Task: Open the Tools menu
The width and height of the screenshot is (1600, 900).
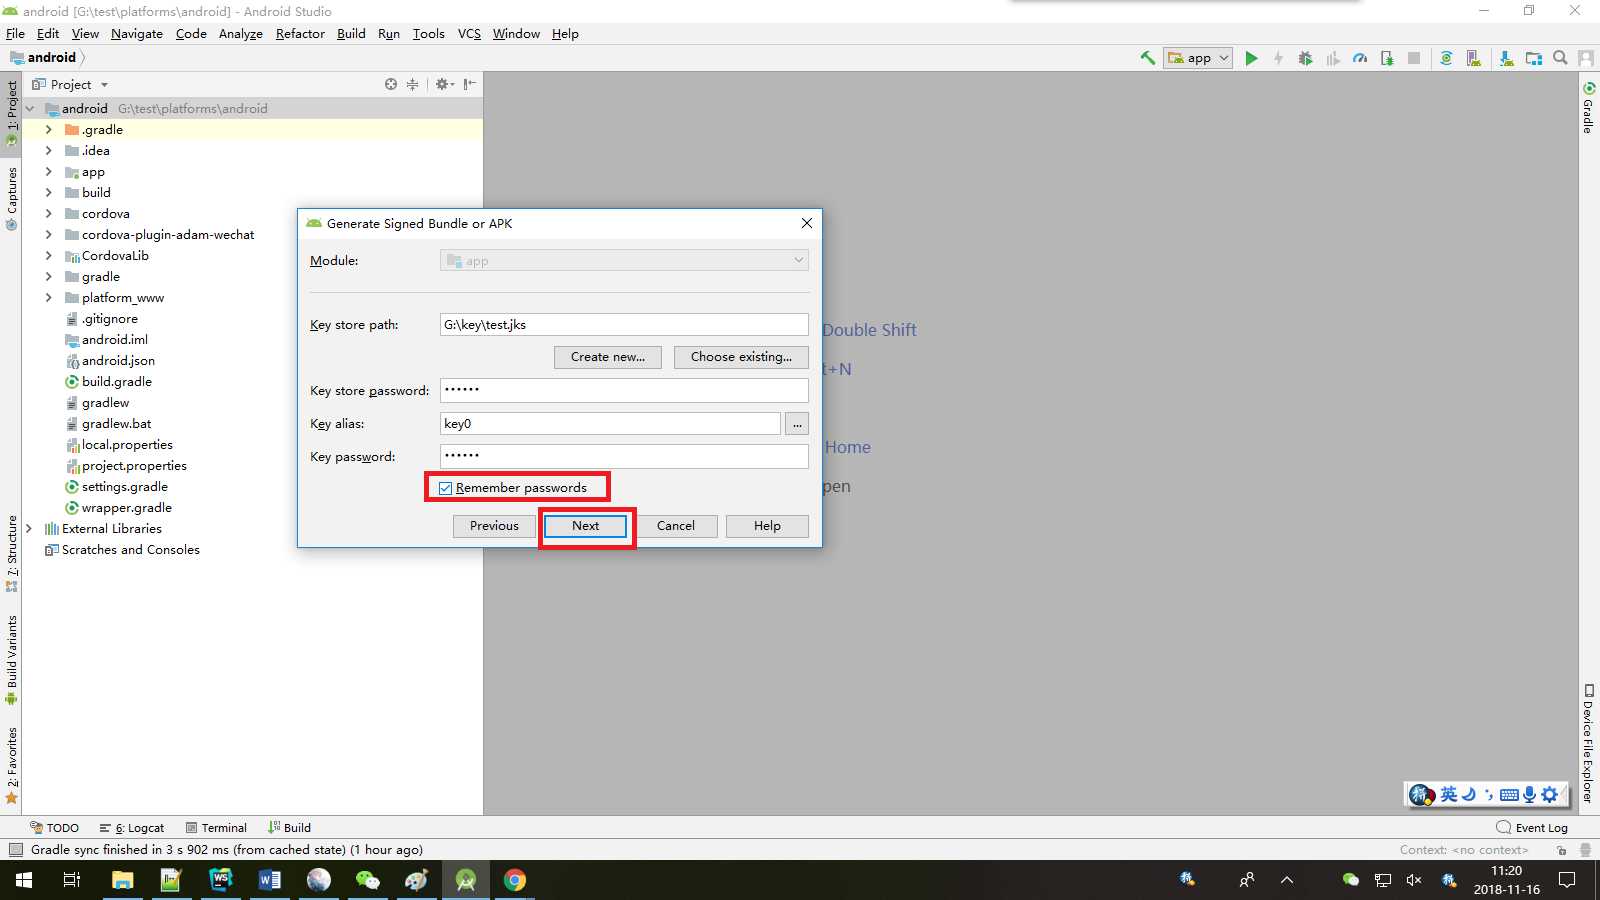Action: 429,34
